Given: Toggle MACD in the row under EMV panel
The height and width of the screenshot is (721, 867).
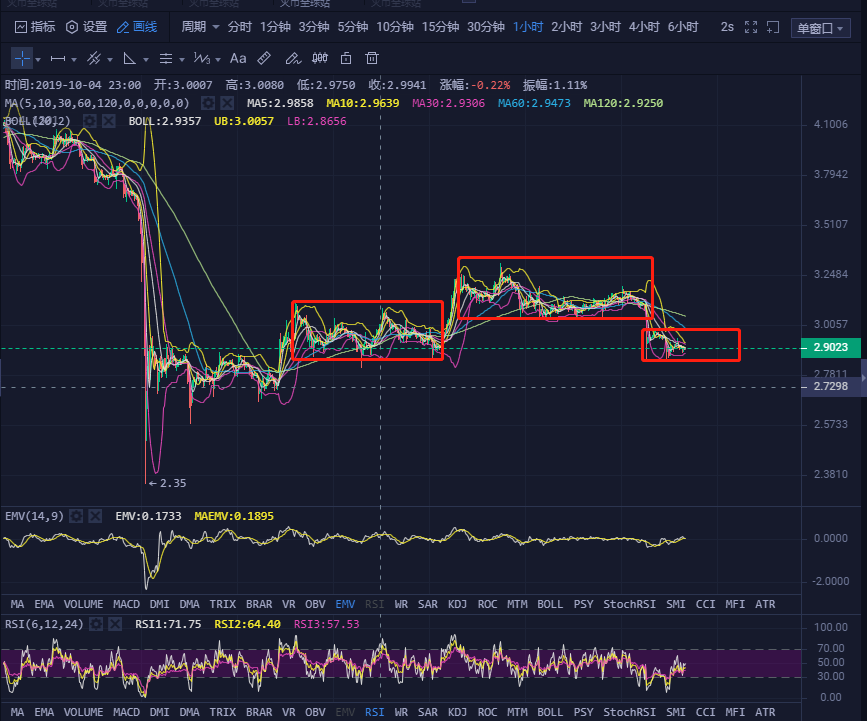Looking at the screenshot, I should [x=126, y=604].
